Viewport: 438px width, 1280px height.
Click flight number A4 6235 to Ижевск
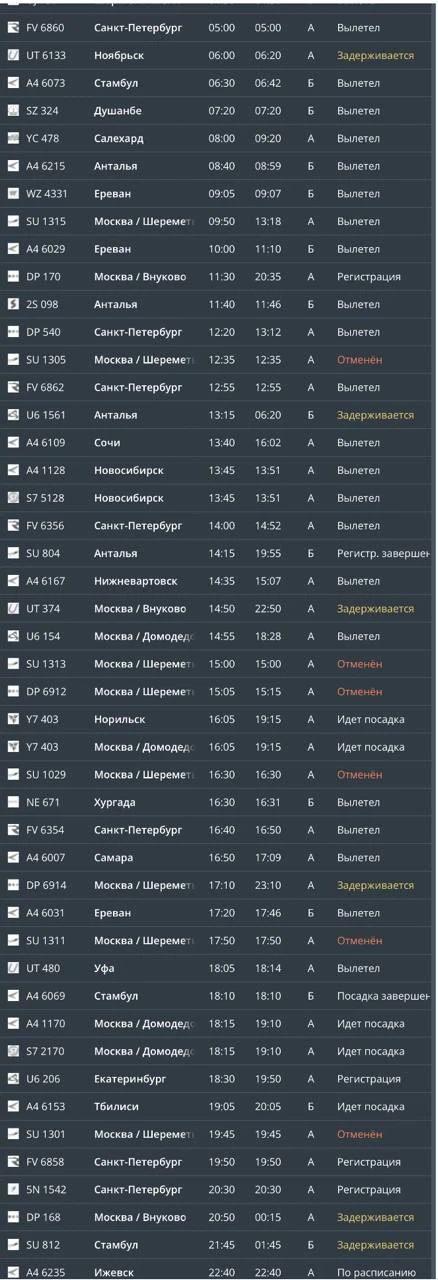45,1273
